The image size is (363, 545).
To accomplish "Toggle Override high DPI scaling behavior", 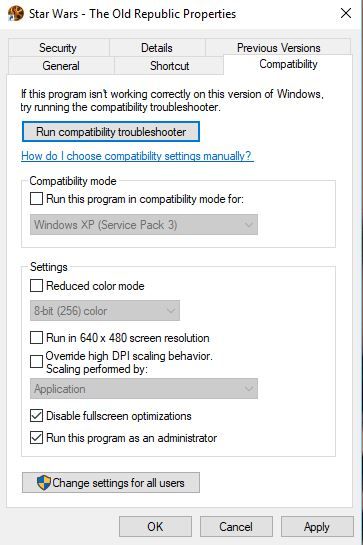I will tap(37, 361).
